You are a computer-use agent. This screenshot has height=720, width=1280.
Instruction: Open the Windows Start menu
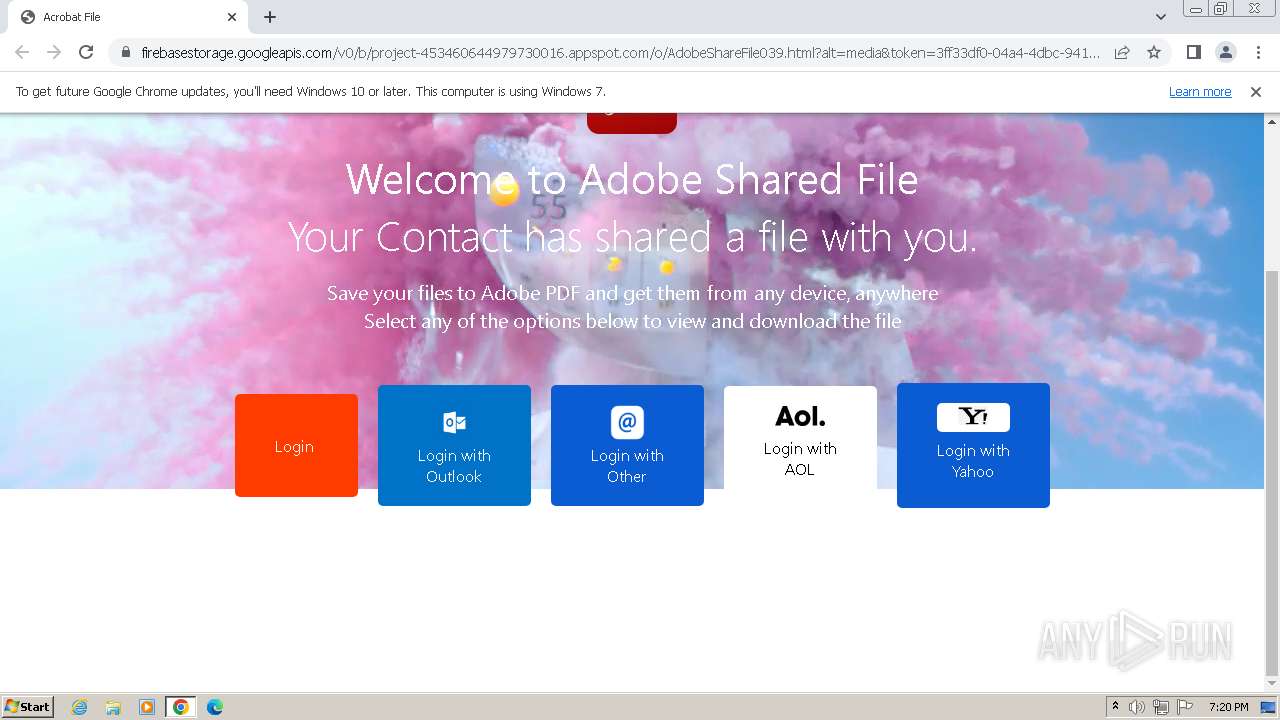click(28, 706)
